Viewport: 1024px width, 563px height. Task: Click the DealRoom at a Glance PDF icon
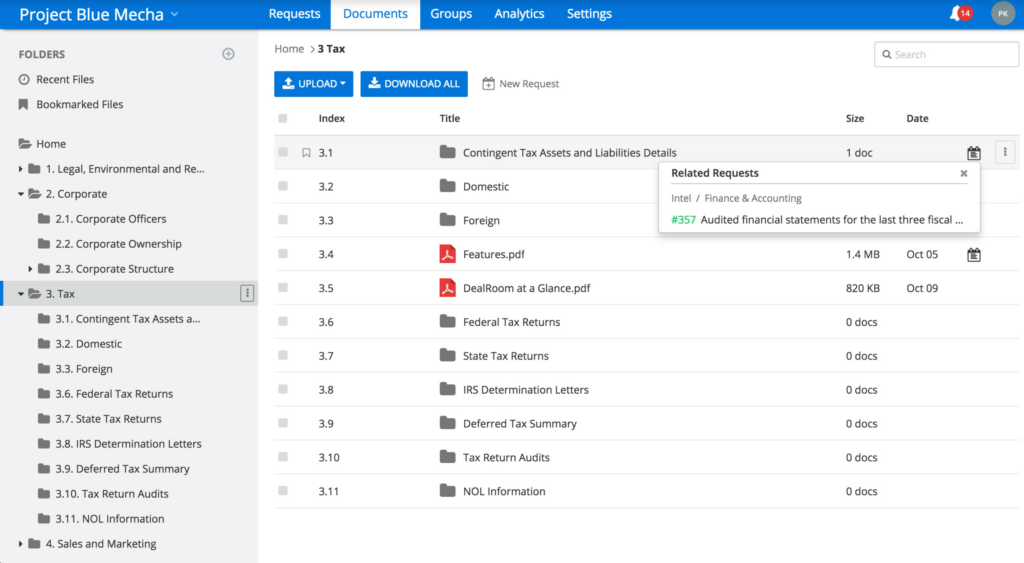pyautogui.click(x=447, y=288)
